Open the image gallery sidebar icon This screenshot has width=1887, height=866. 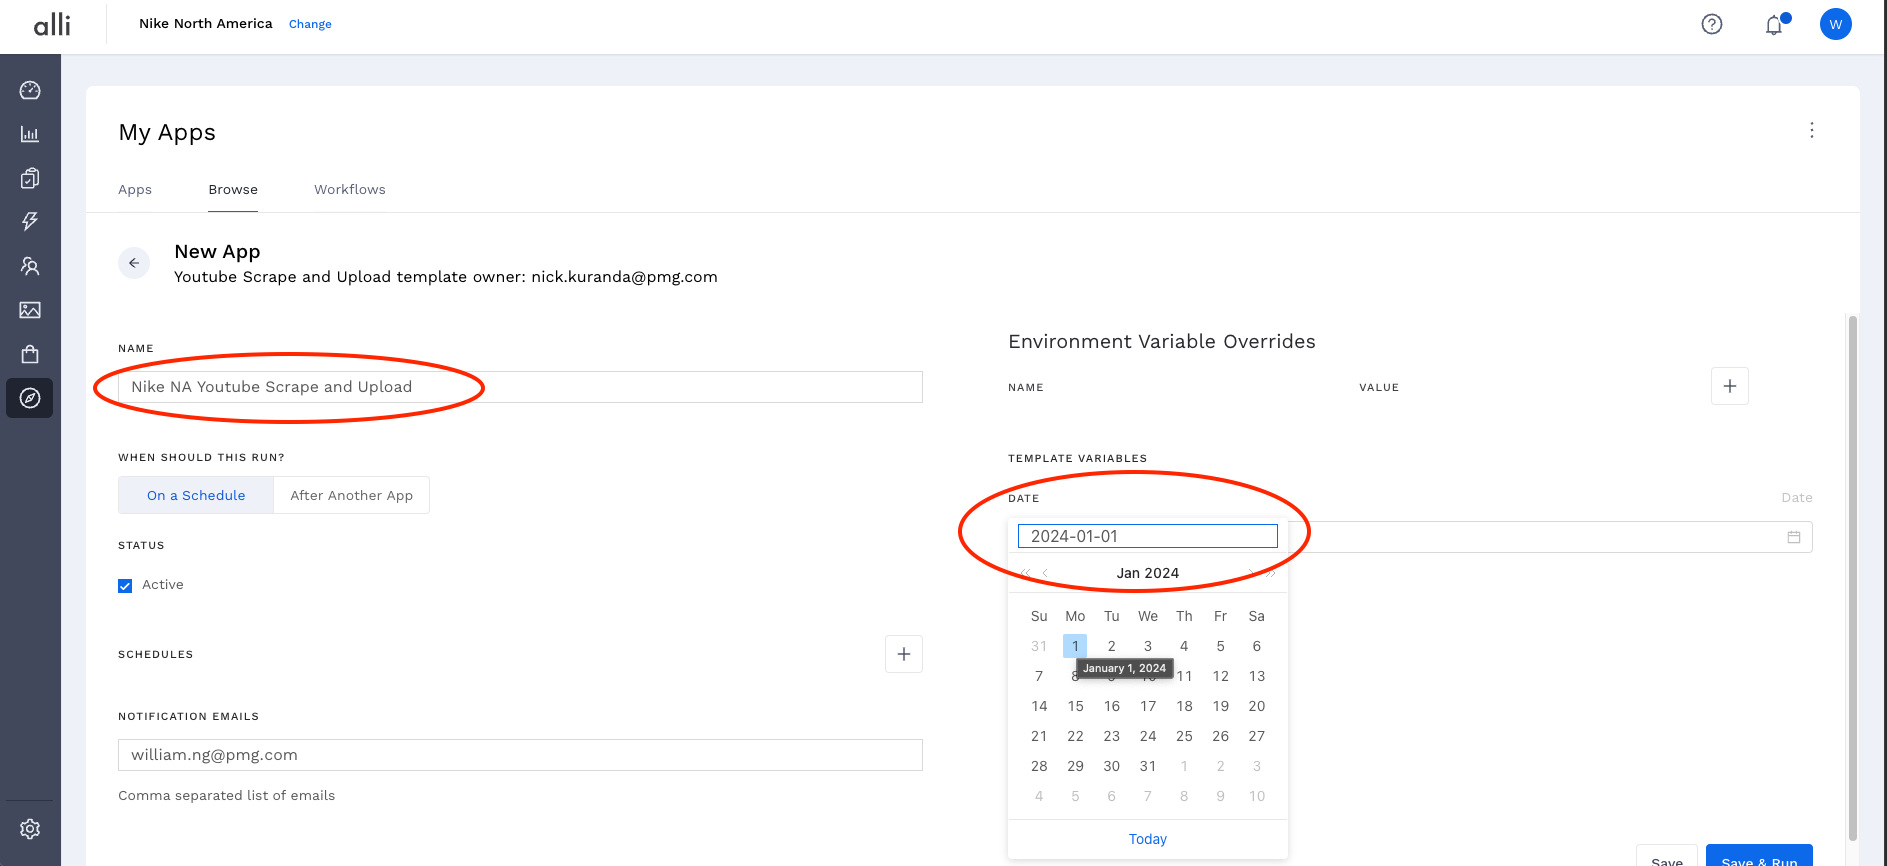click(x=30, y=310)
